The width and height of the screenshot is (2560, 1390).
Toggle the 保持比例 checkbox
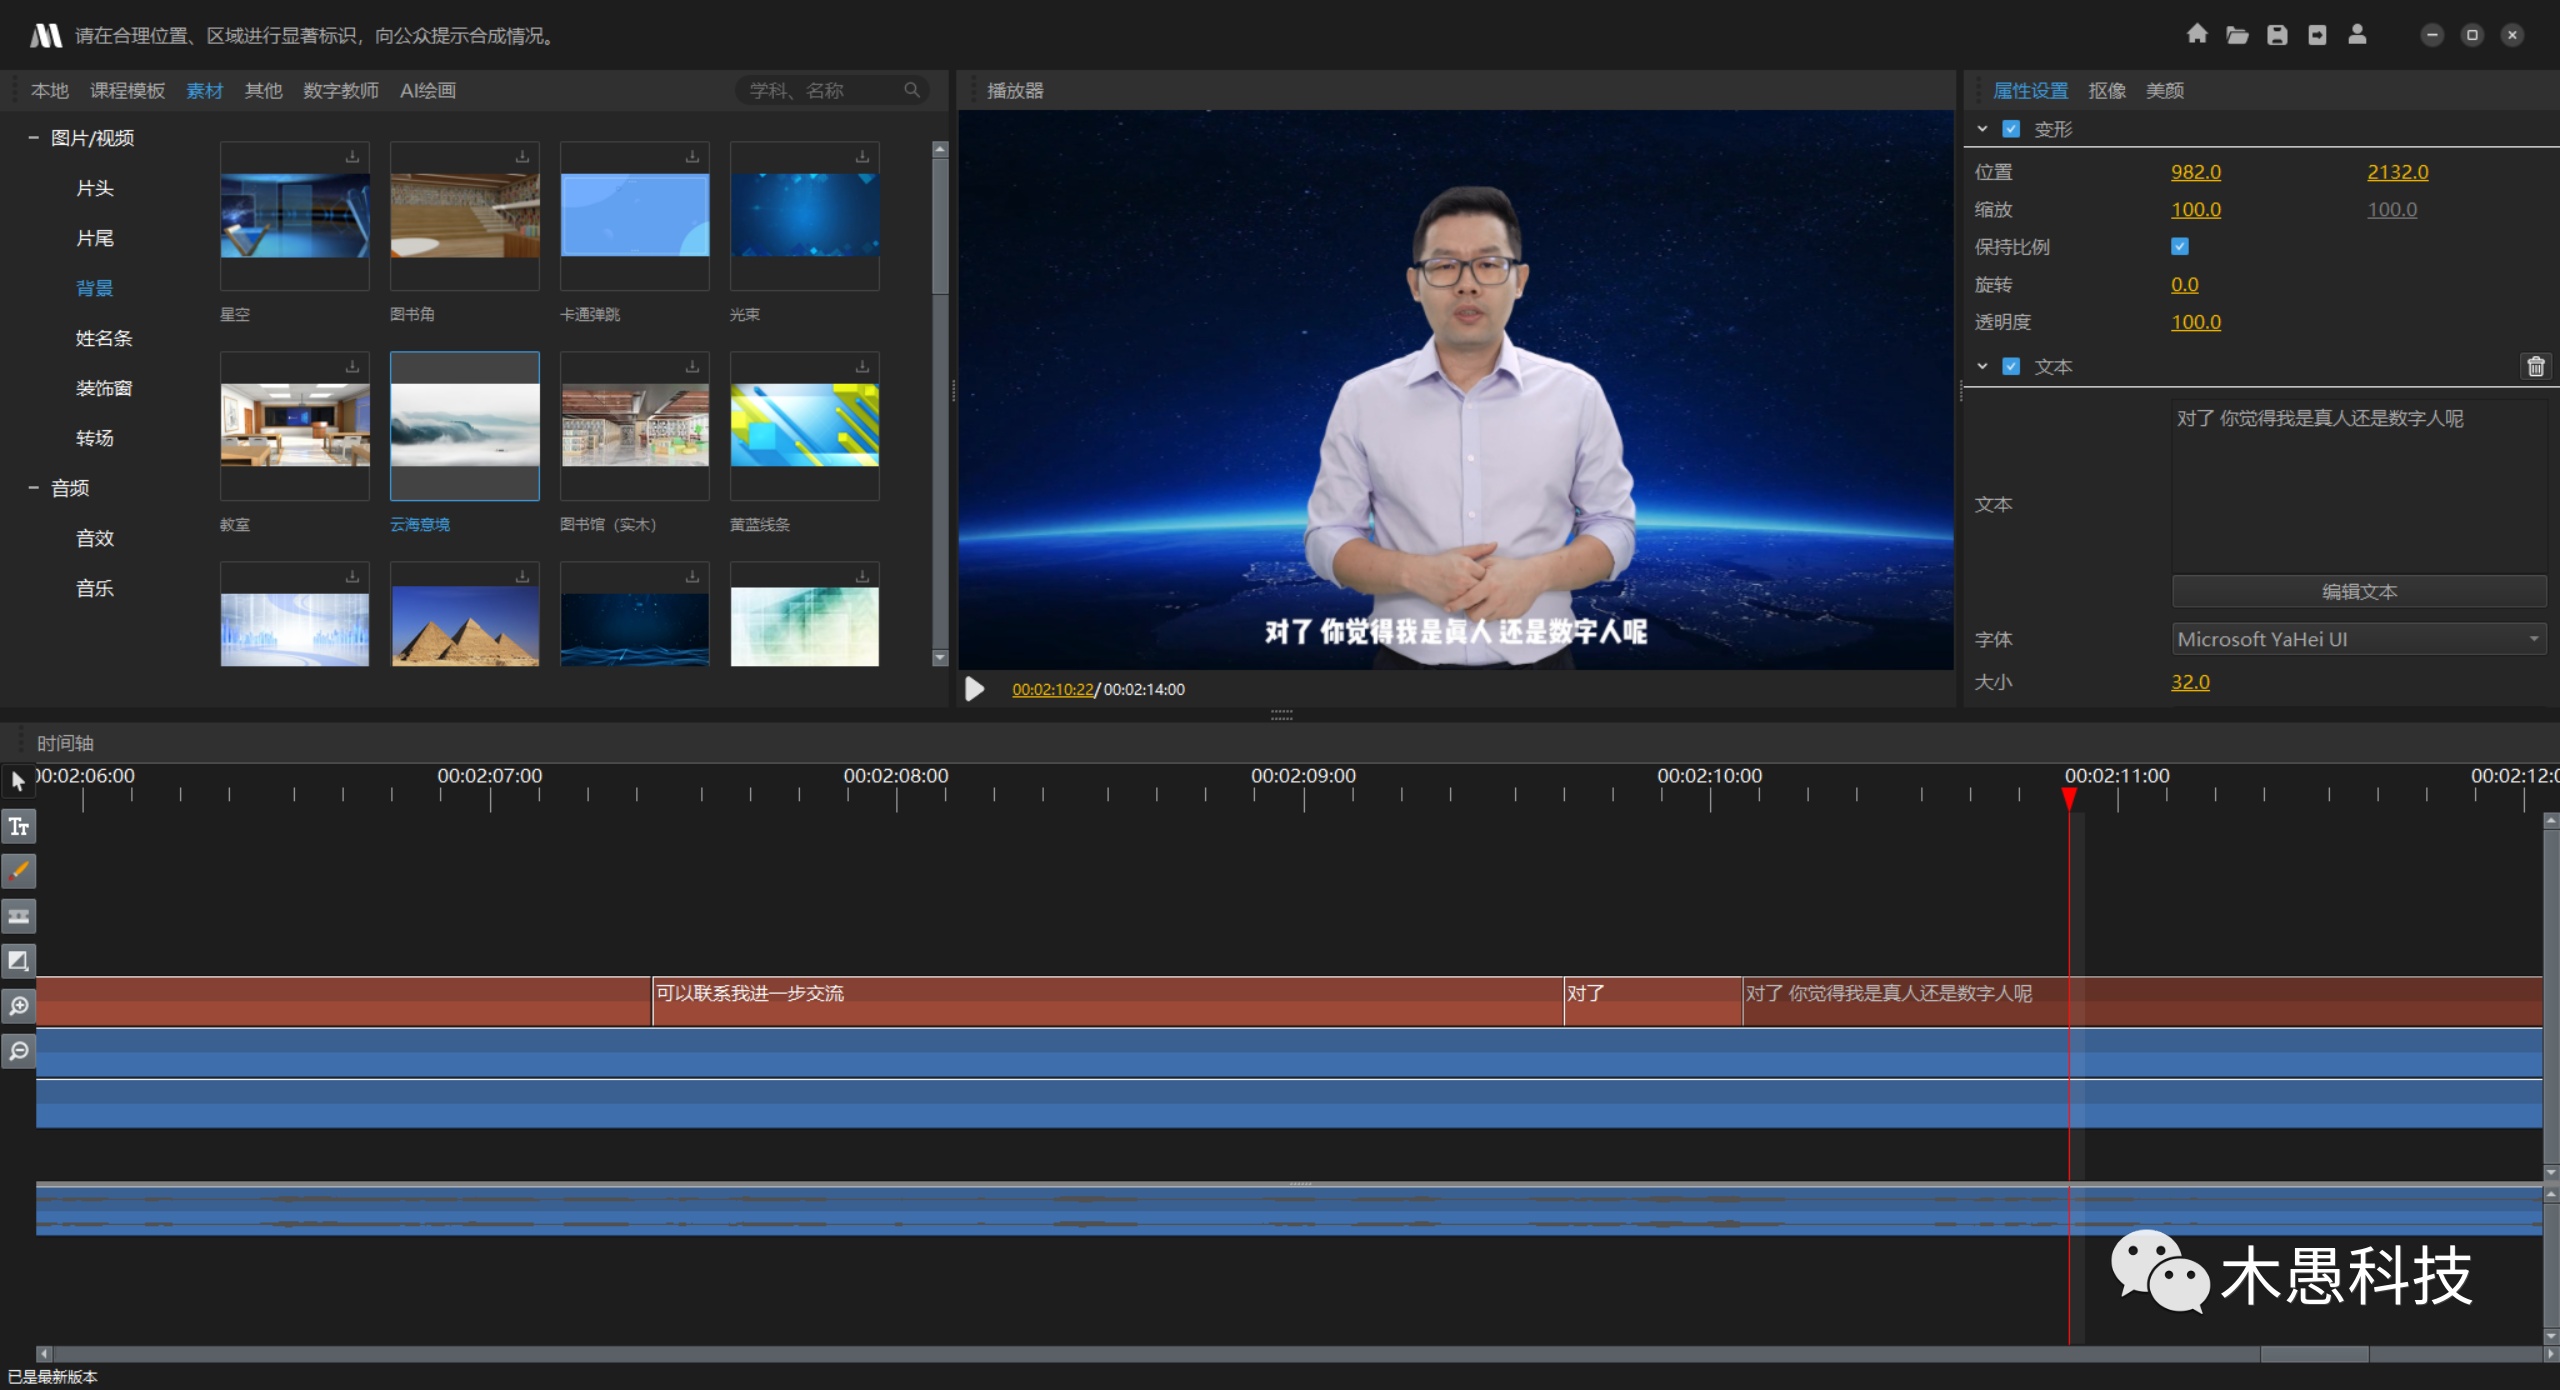tap(2180, 247)
